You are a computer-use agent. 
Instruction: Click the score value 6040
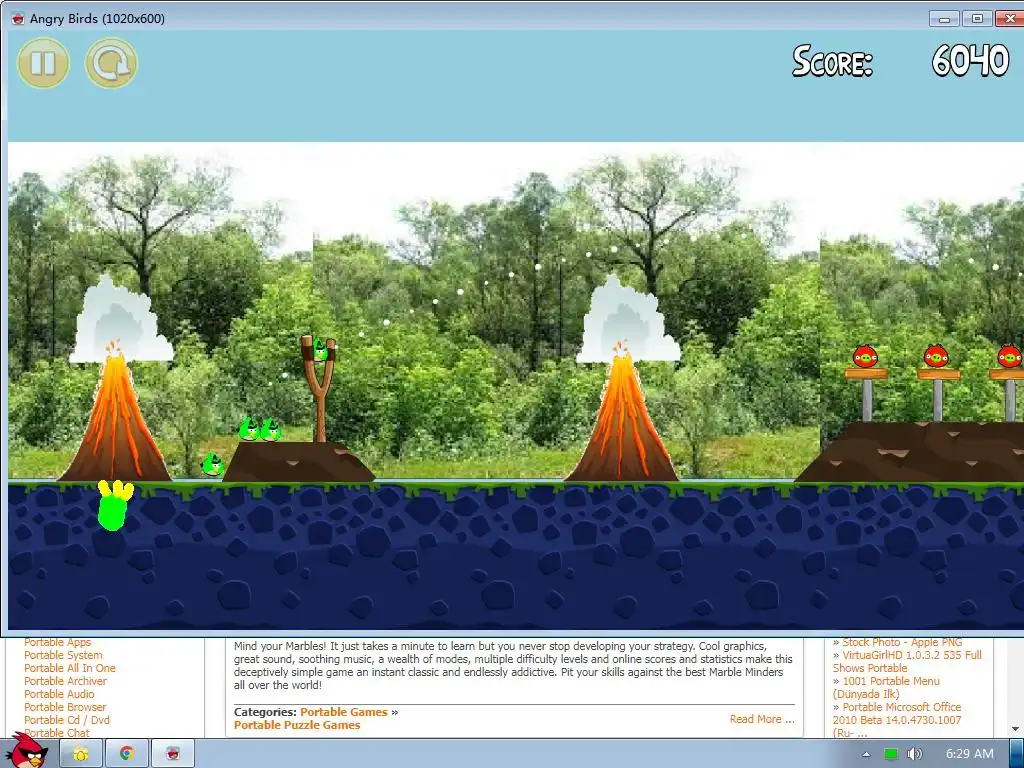[x=970, y=61]
